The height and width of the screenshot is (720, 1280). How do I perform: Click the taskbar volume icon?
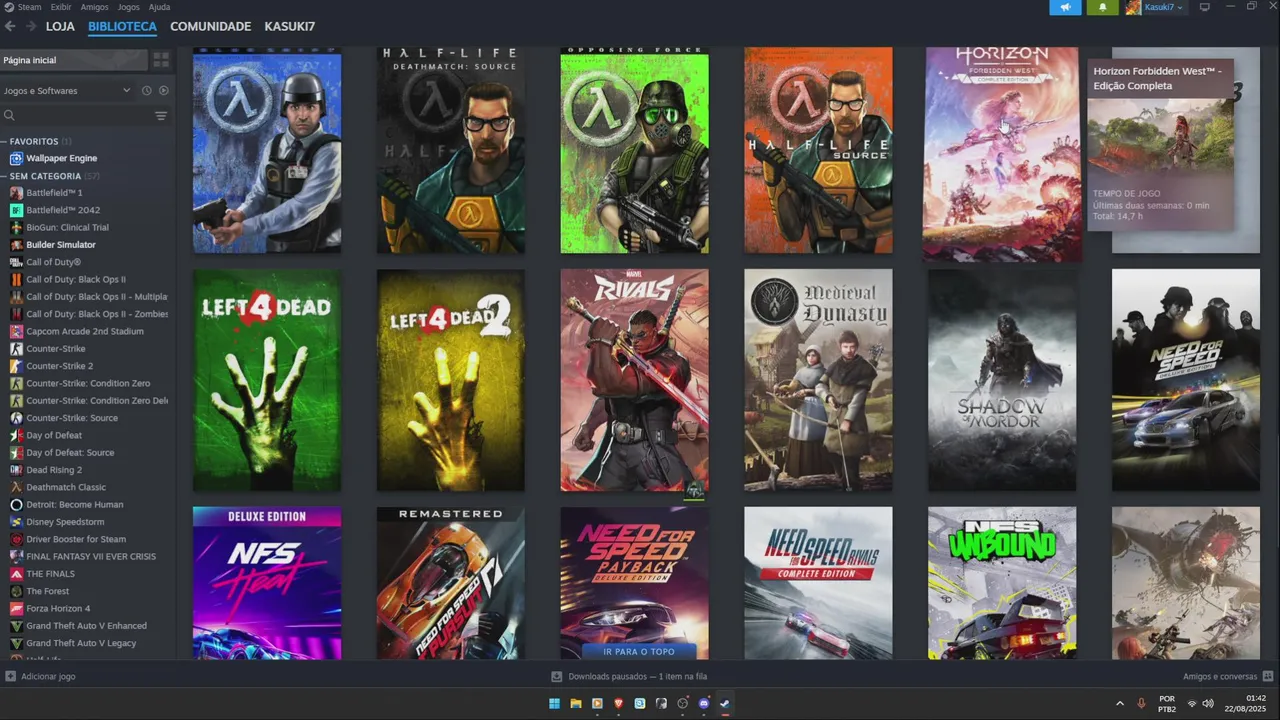click(1208, 704)
